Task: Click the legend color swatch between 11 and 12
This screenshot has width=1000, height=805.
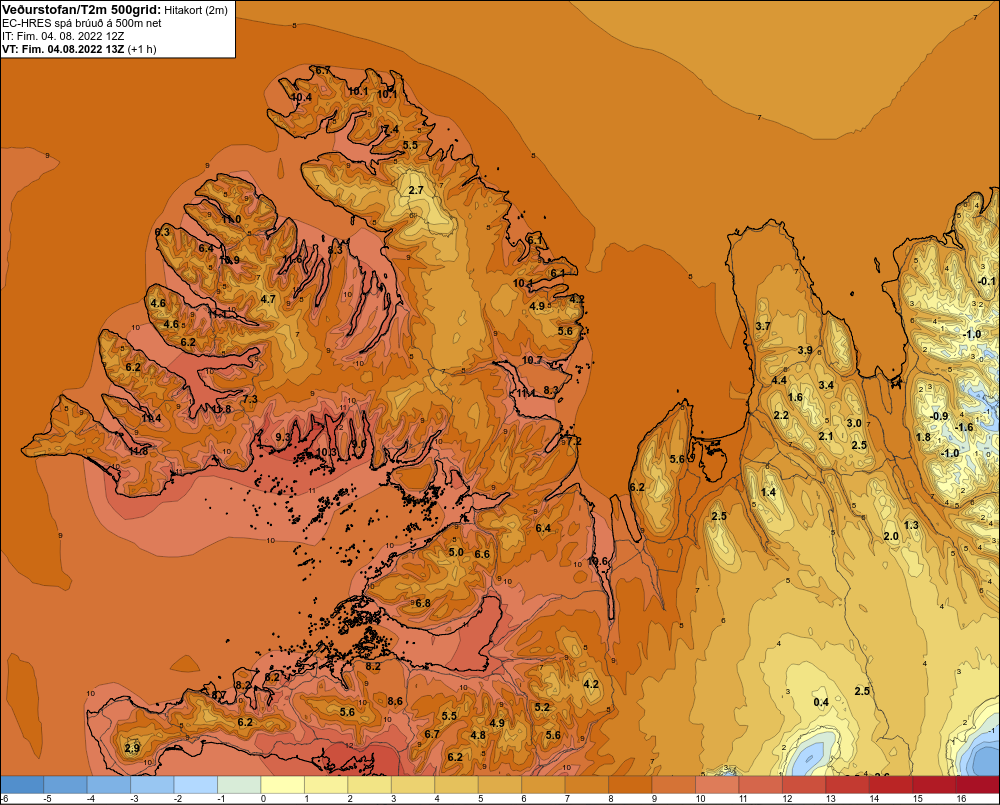Action: coord(760,785)
